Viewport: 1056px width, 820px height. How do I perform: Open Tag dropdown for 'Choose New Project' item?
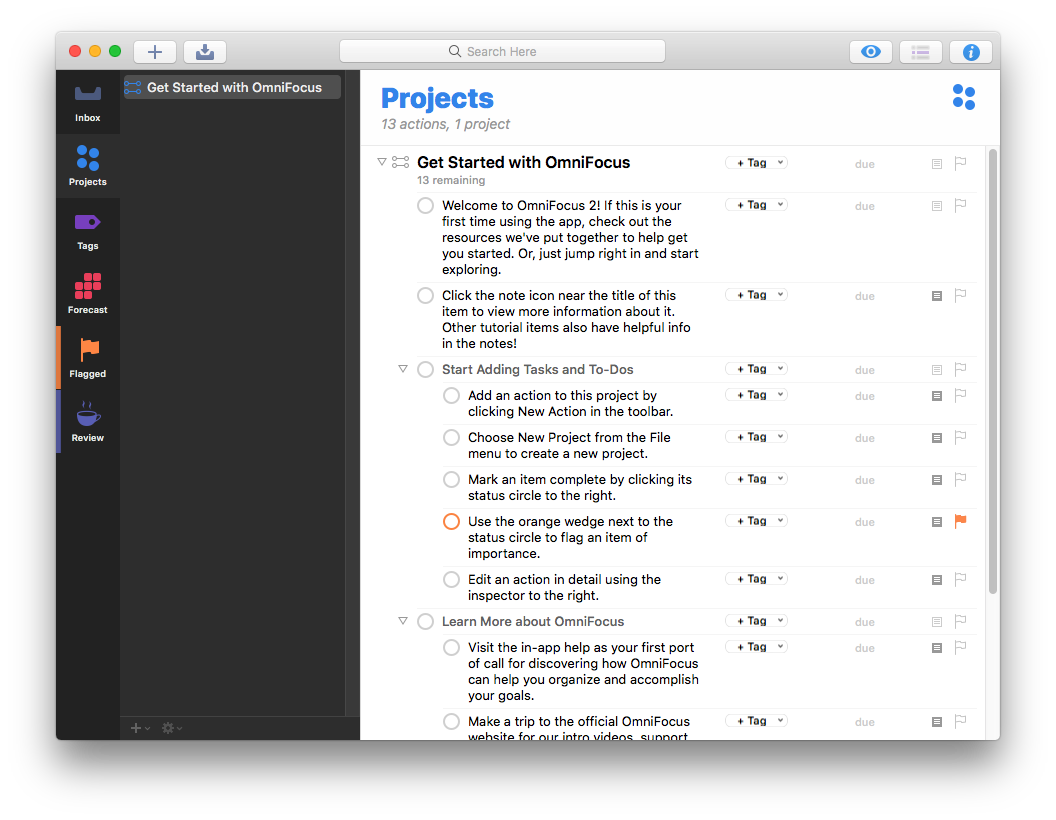(756, 437)
